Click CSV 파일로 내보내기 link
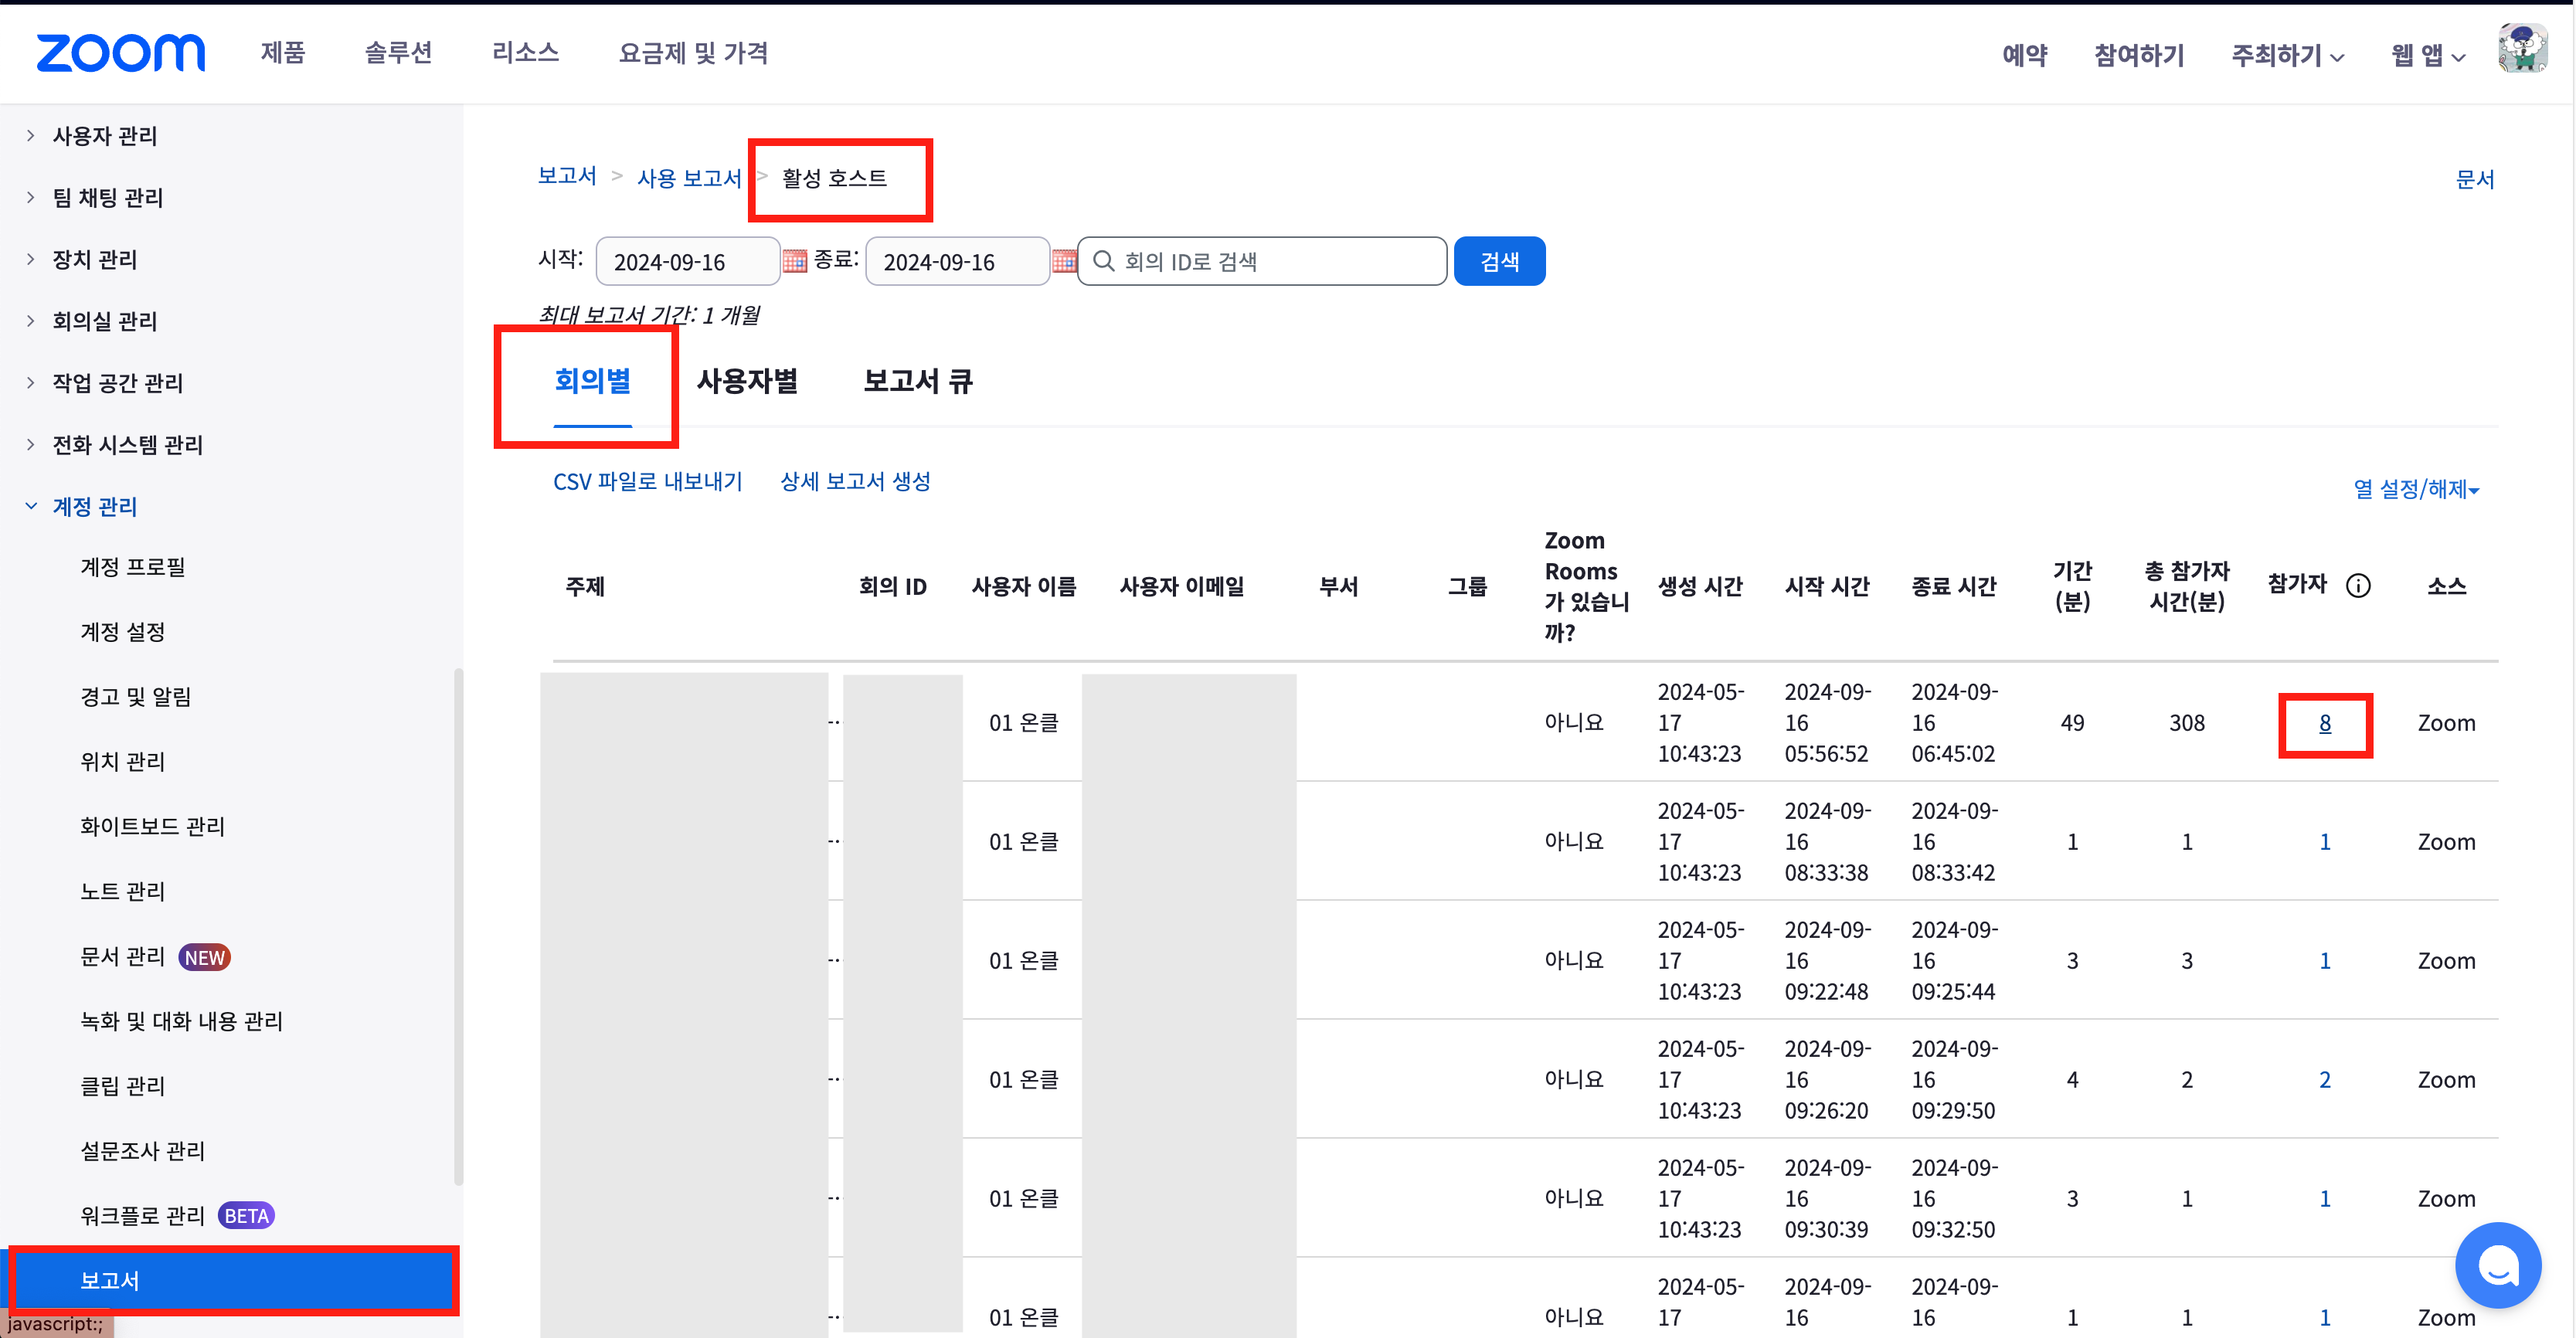2576x1338 pixels. 647,482
